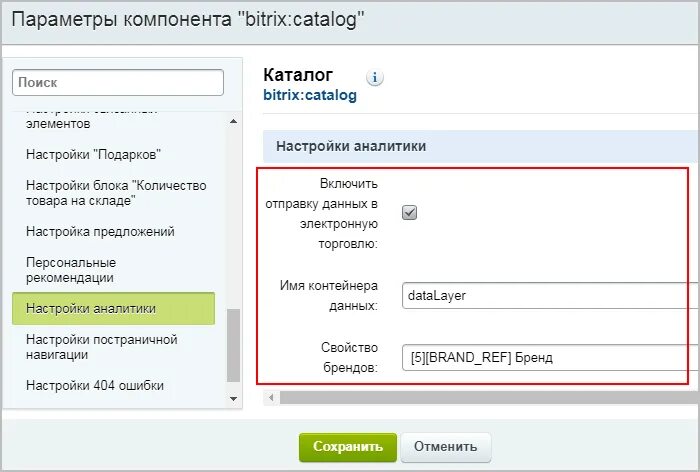Viewport: 700px width, 472px height.
Task: Click the Сохранить button
Action: 348,447
